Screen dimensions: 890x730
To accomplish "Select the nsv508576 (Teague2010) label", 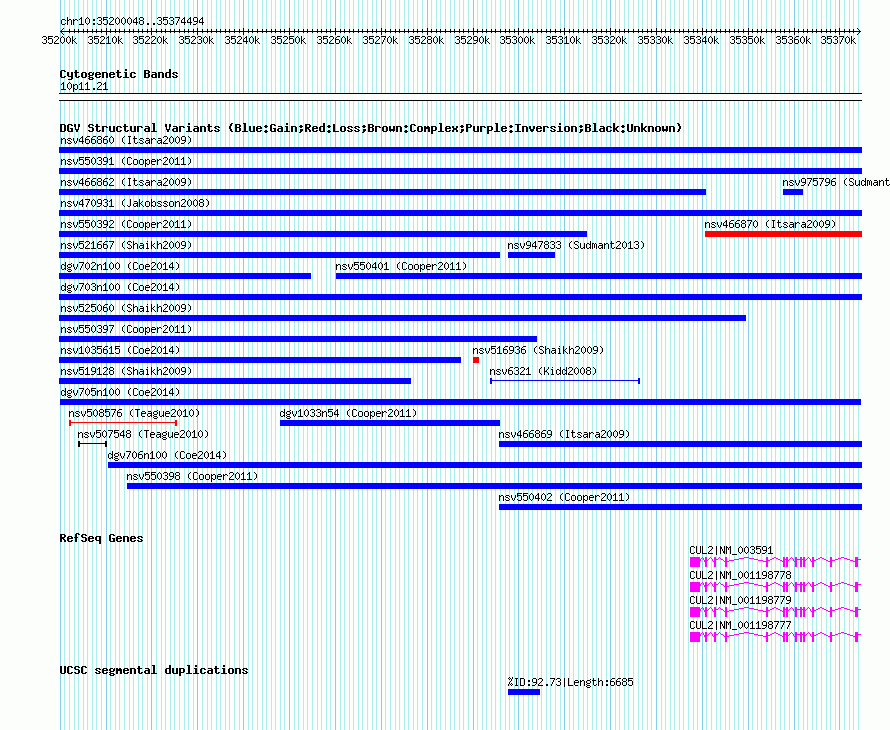I will click(x=134, y=413).
